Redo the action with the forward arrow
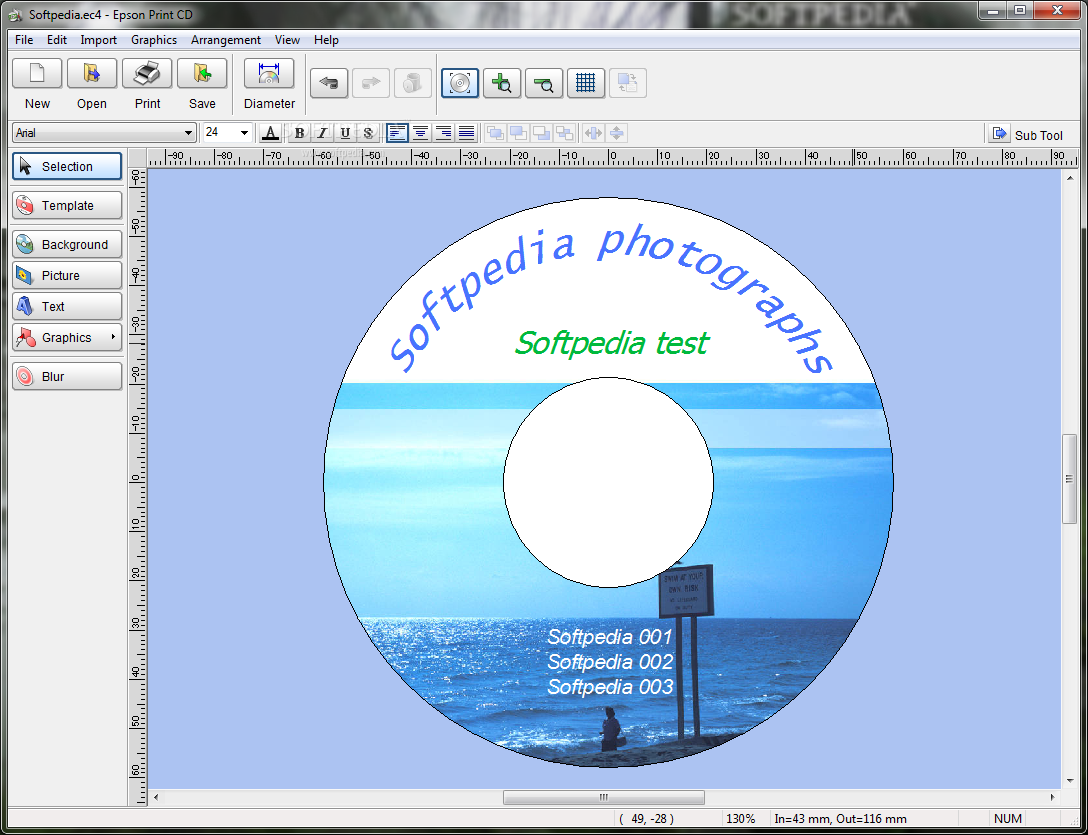The width and height of the screenshot is (1088, 835). (x=371, y=83)
